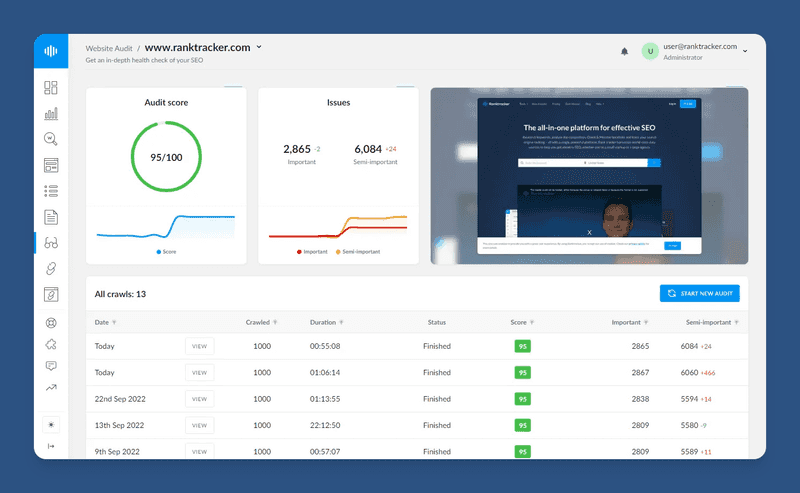Click the Audit score card title

(166, 103)
